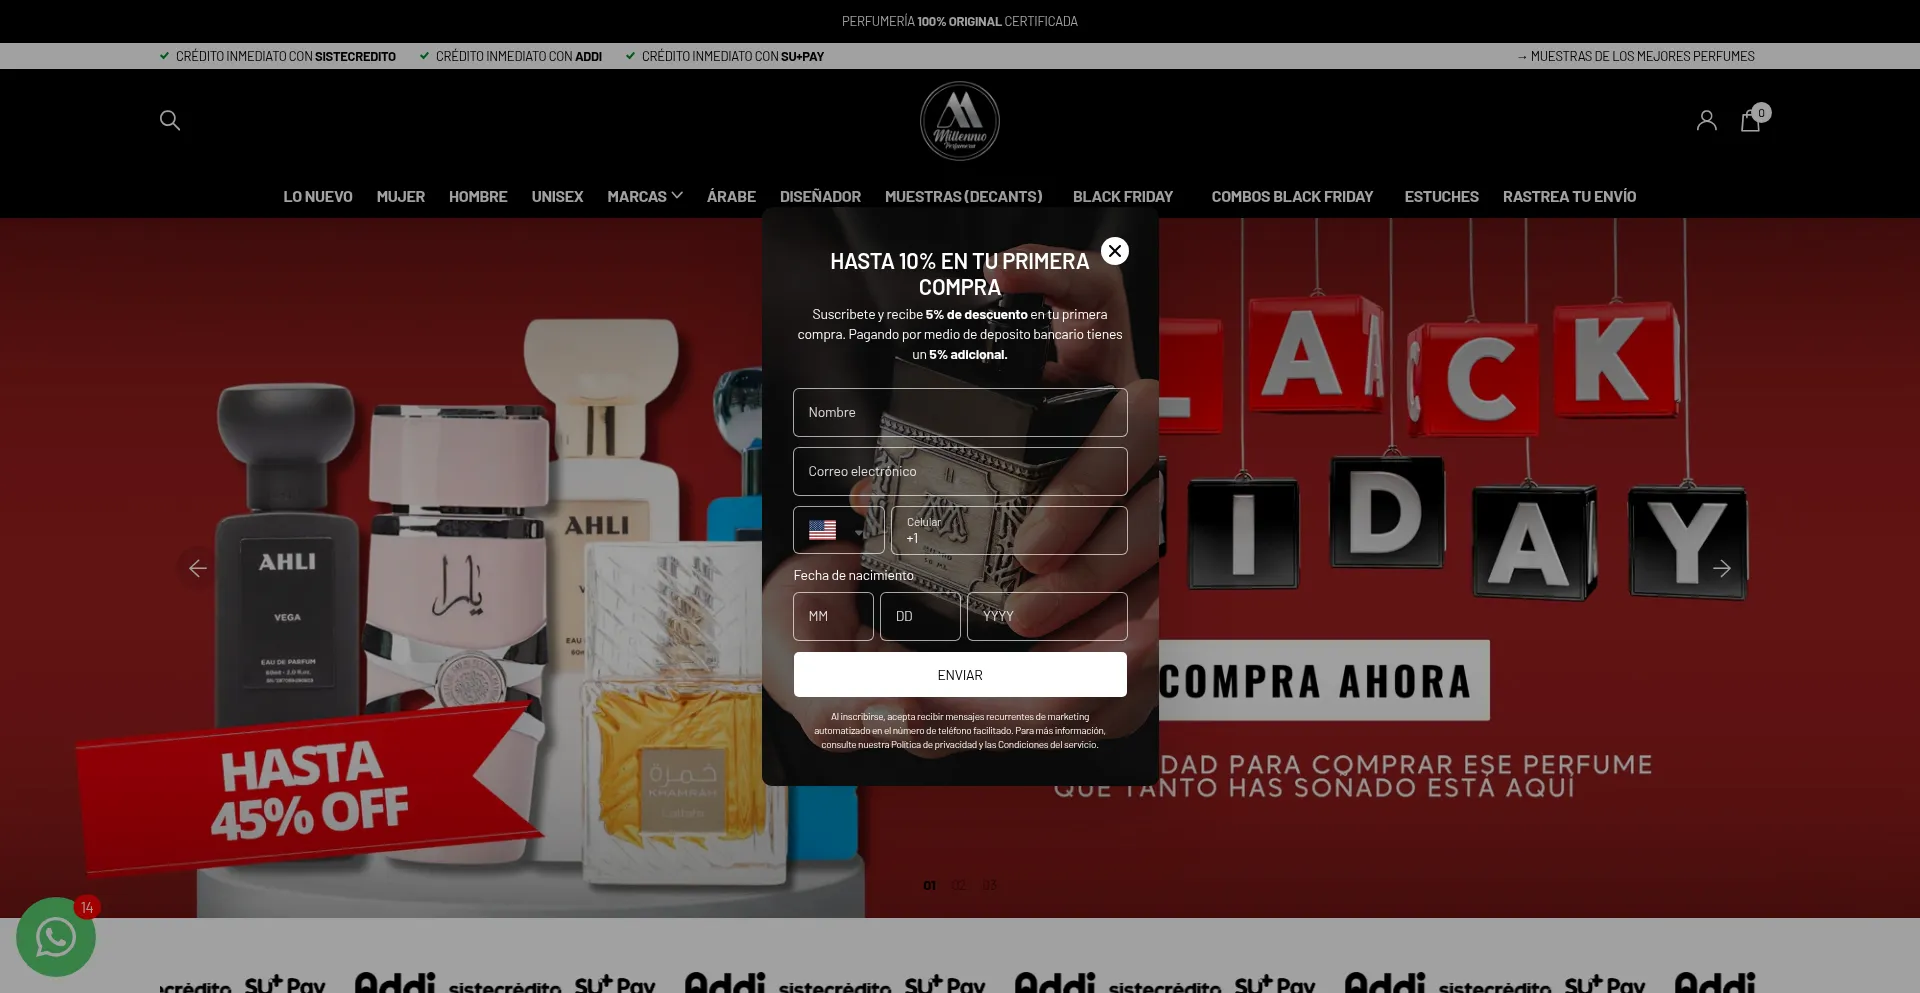Select COMBOS BLACK FRIDAY menu item
Screen dimensions: 1920x993
(1292, 197)
